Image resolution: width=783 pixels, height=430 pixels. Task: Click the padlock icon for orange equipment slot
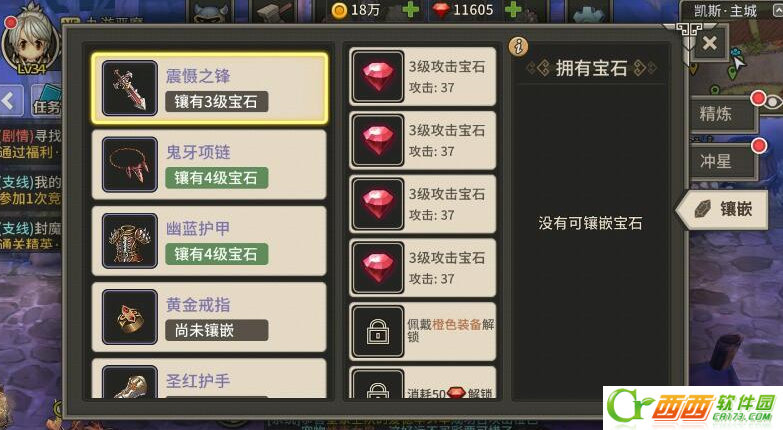tap(378, 331)
